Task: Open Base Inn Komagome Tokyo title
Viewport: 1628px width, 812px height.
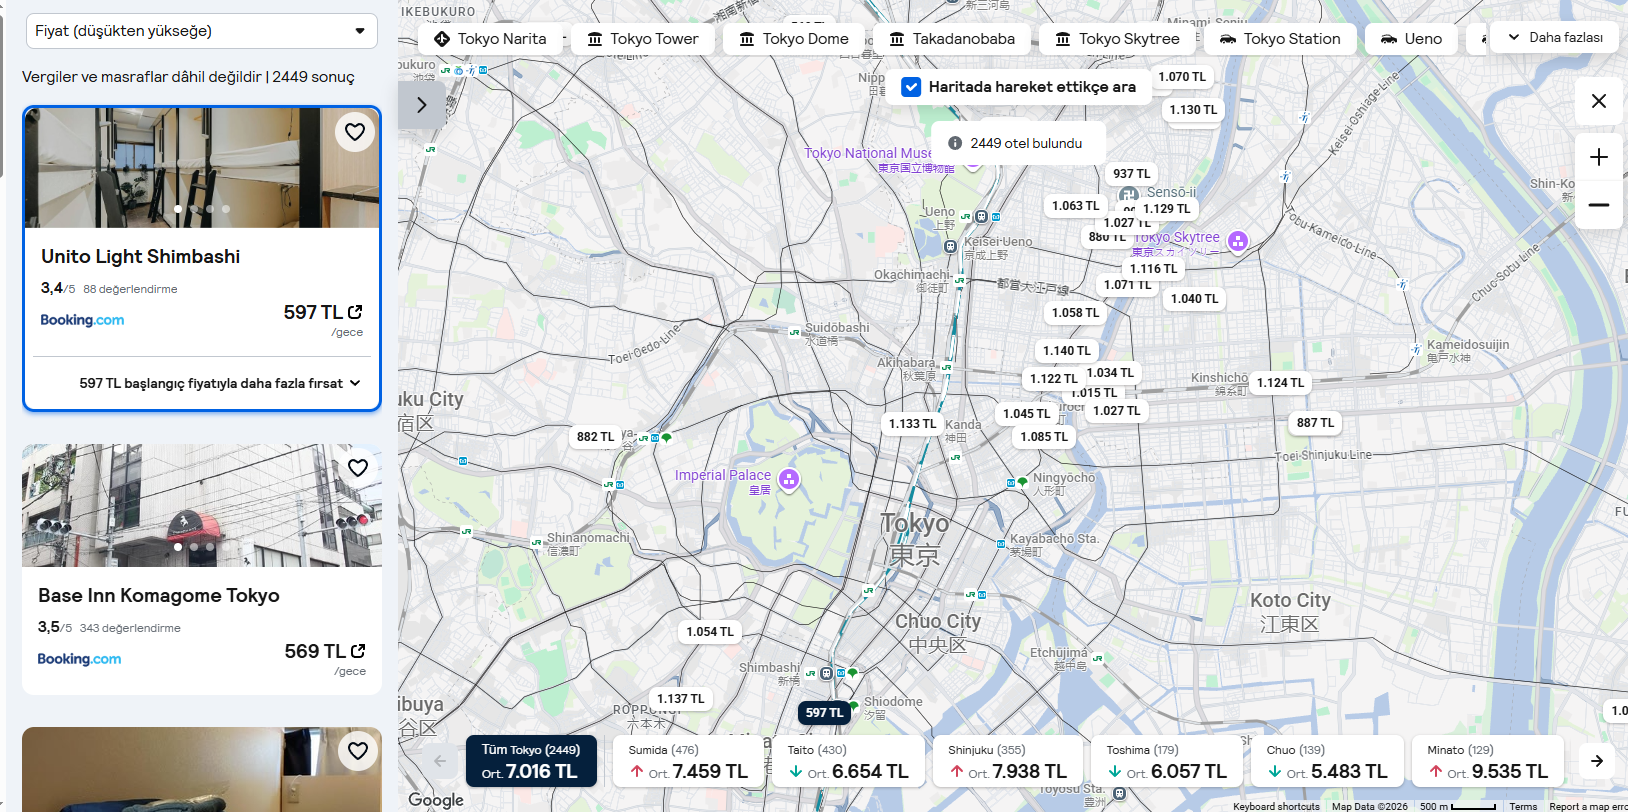Action: [x=159, y=595]
